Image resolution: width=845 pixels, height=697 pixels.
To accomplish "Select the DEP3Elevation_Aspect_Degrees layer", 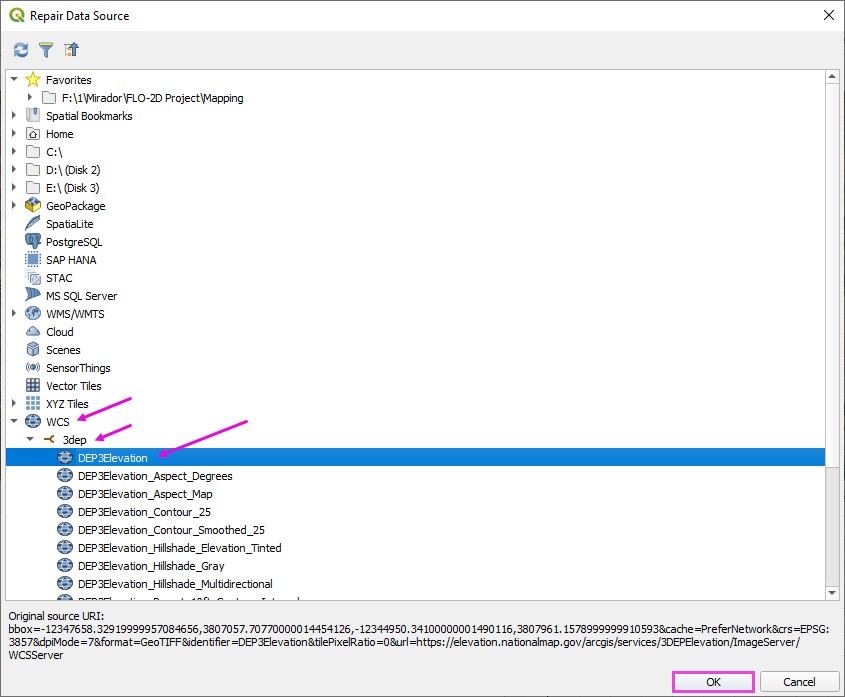I will click(x=154, y=476).
